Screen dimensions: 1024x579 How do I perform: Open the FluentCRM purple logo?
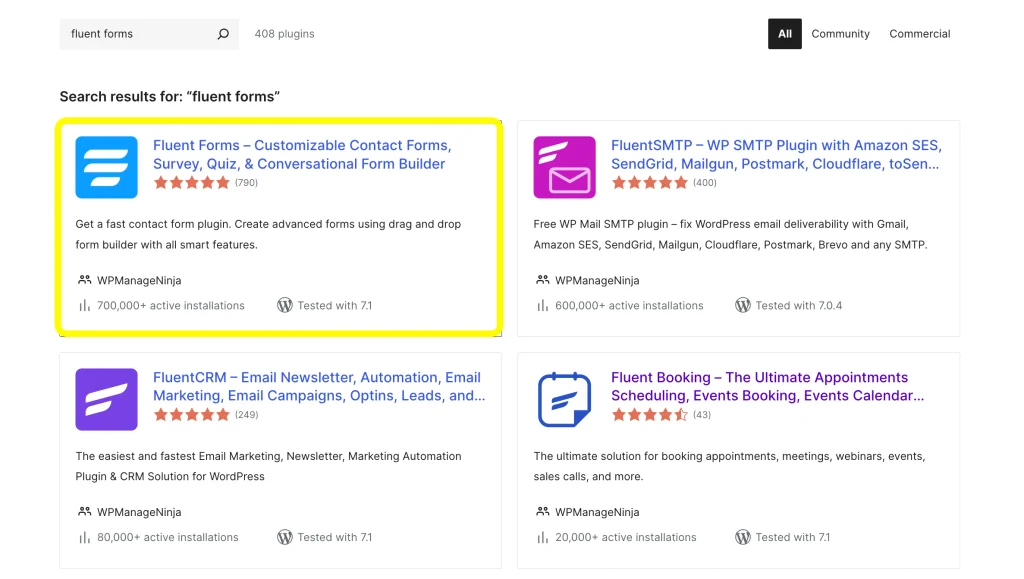click(106, 399)
